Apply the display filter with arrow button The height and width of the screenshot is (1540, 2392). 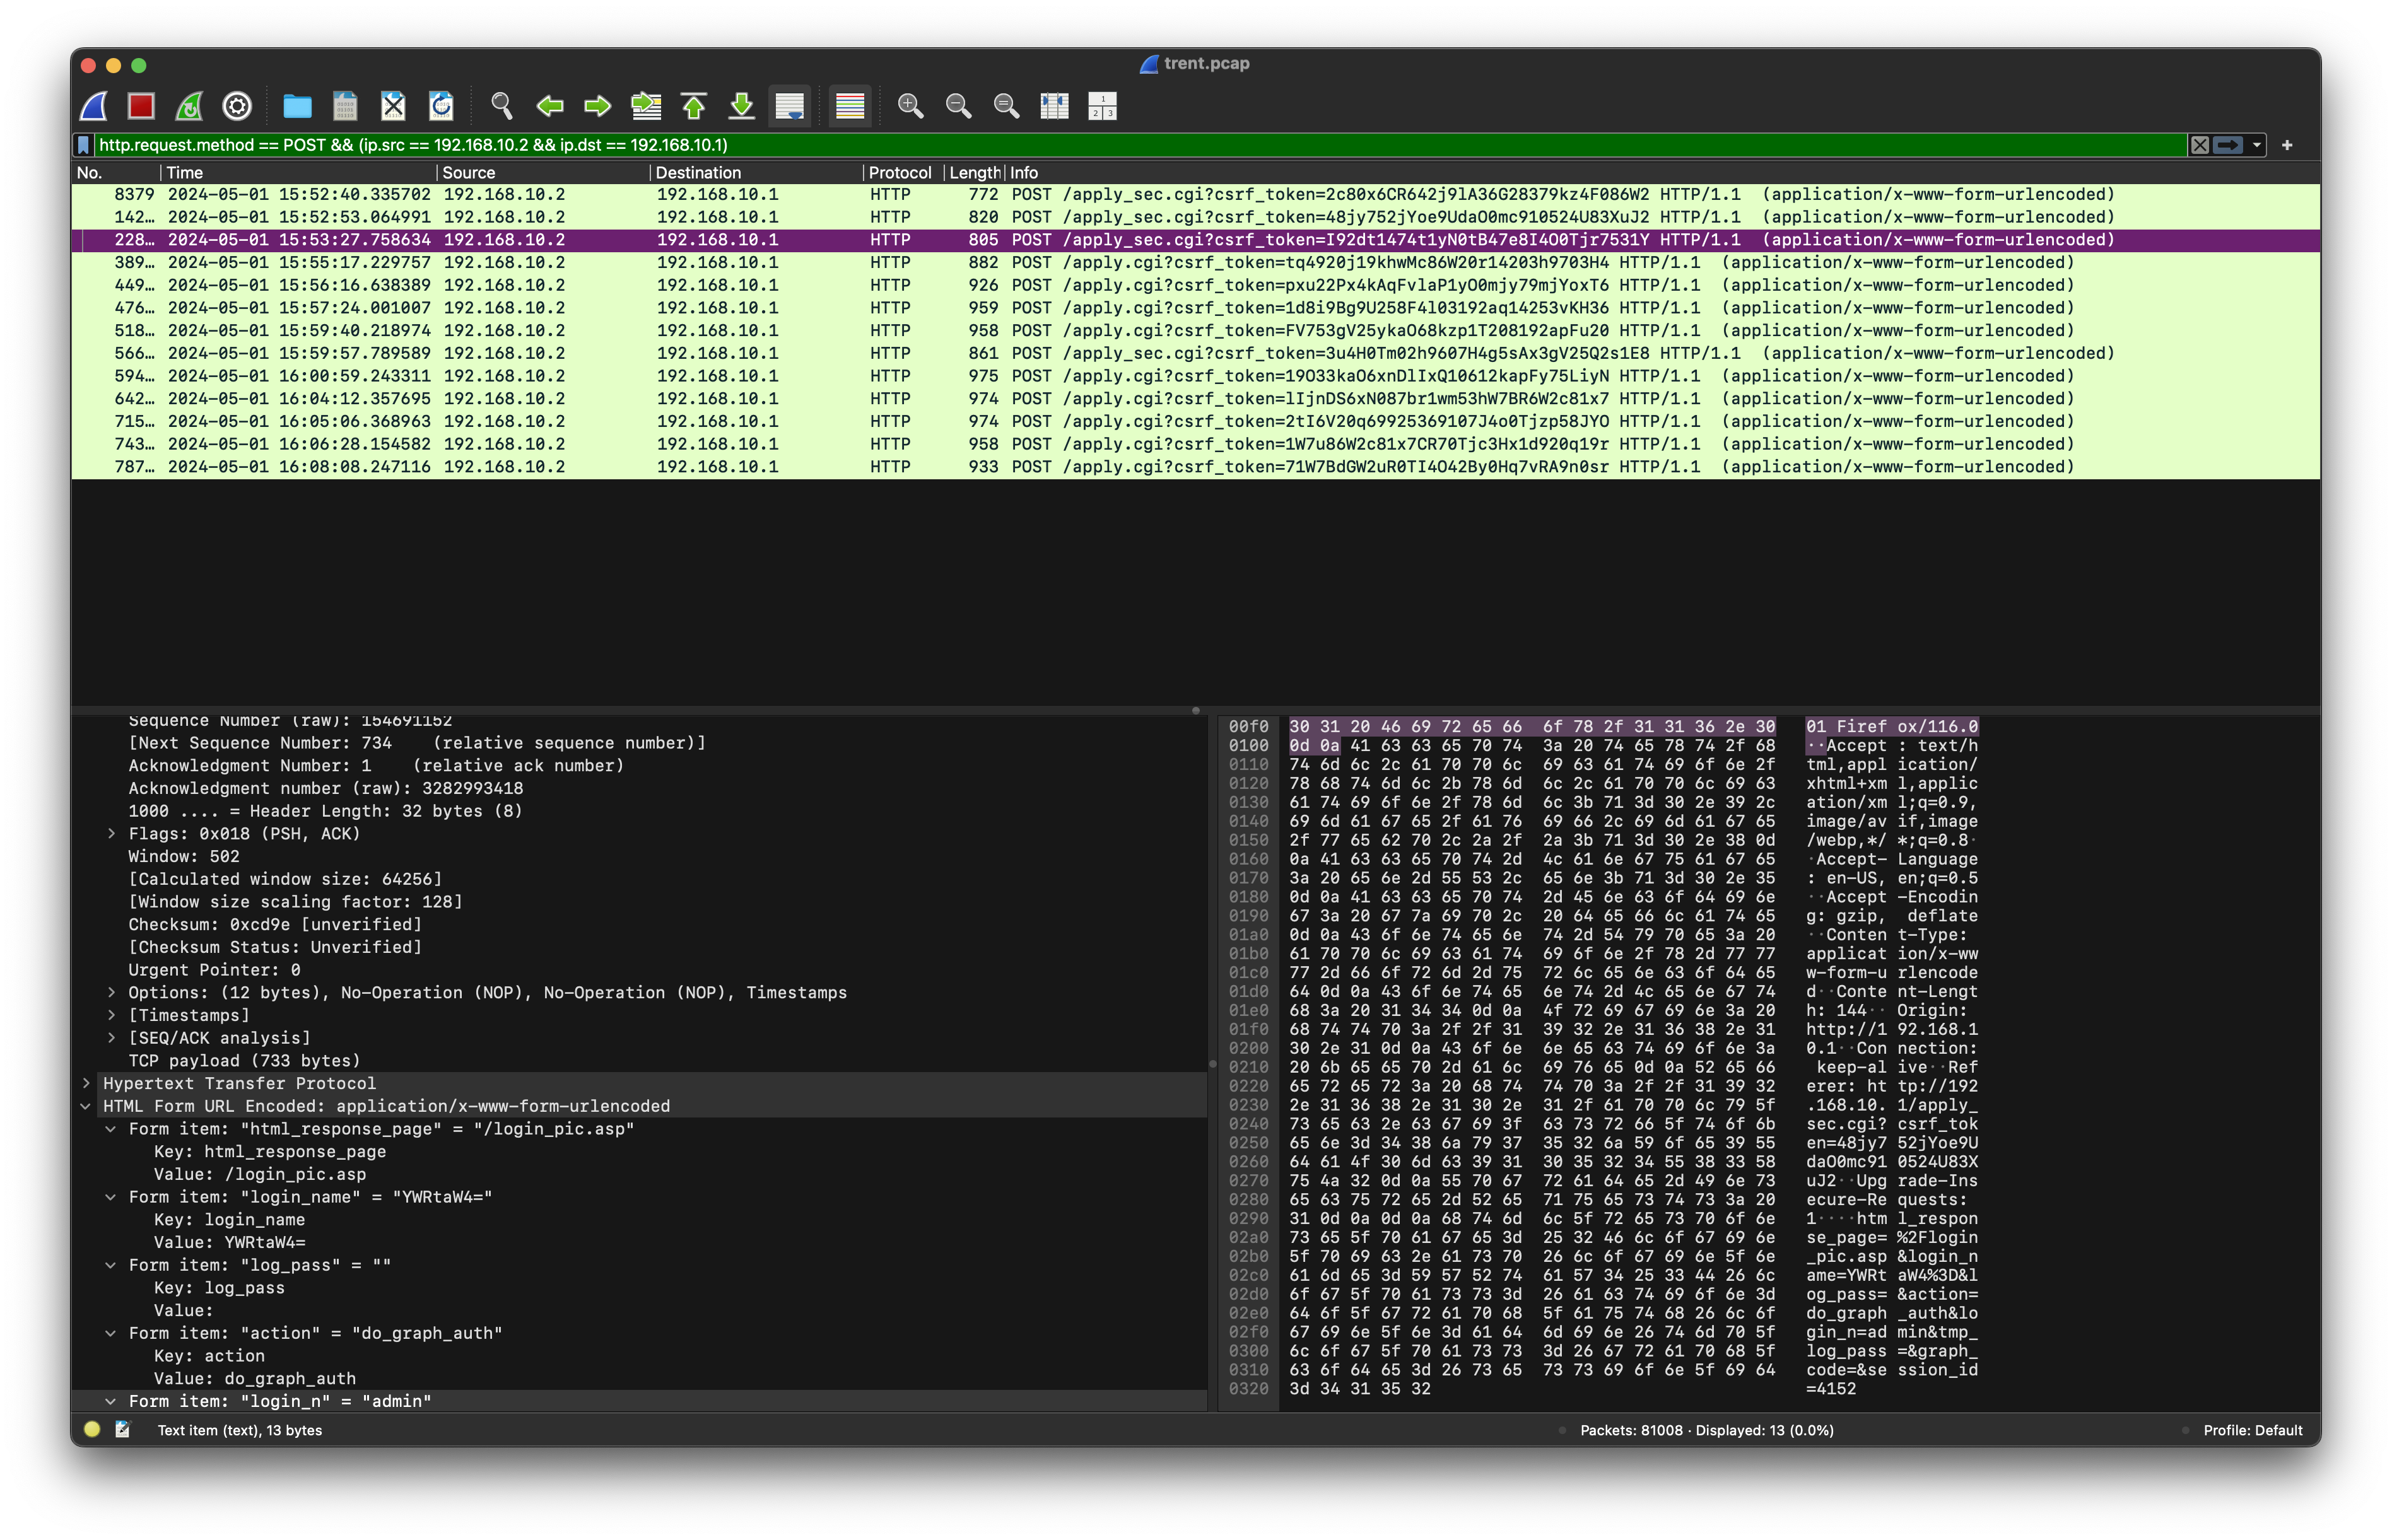(2228, 145)
